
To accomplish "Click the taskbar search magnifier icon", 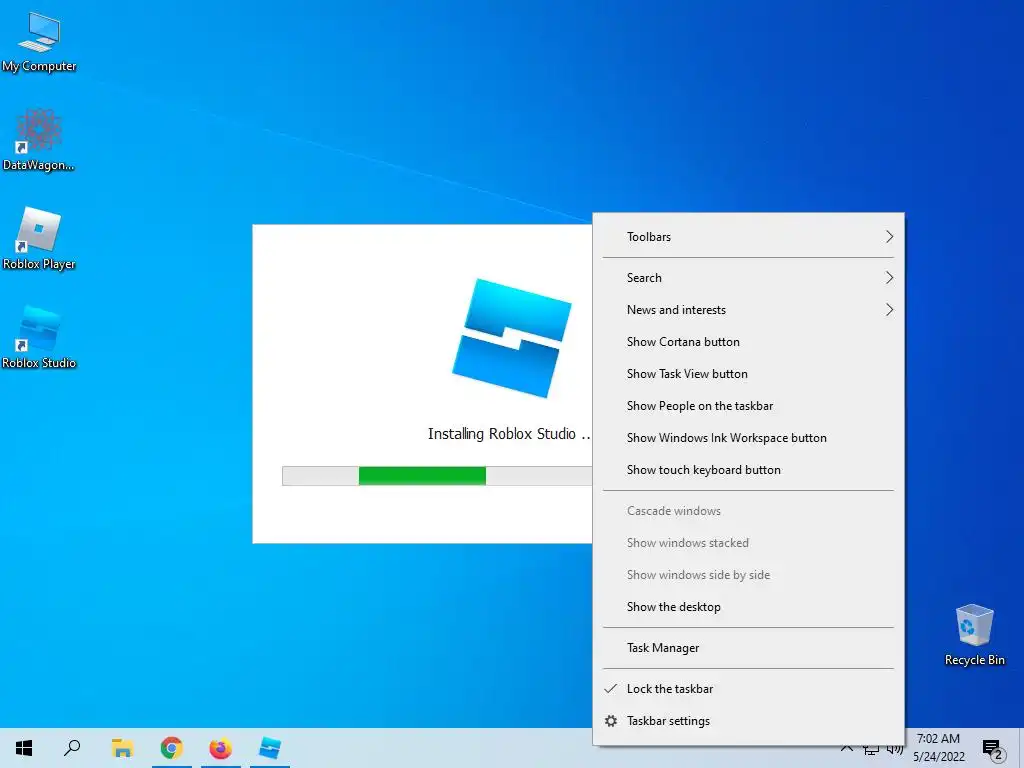I will pos(72,748).
